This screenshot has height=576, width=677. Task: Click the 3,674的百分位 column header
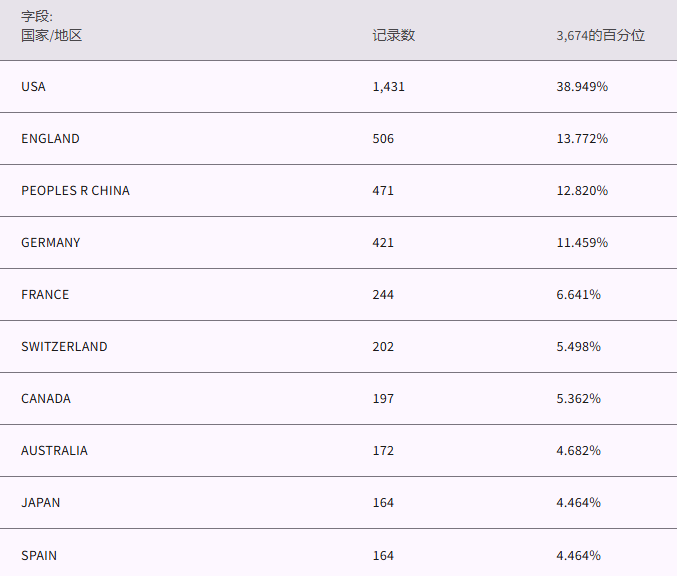click(600, 35)
